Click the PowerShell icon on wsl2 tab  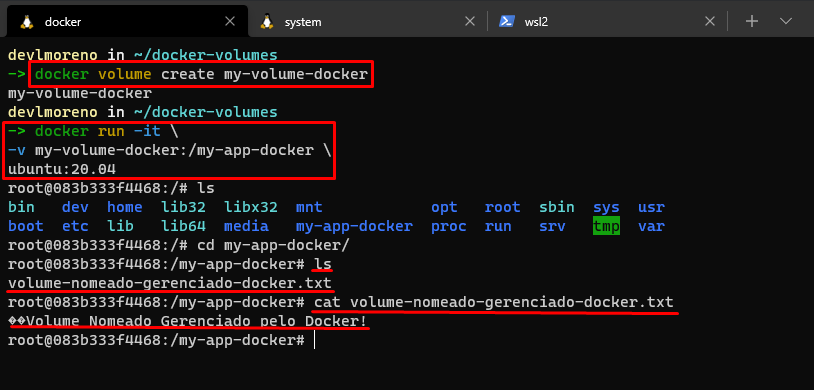[506, 21]
